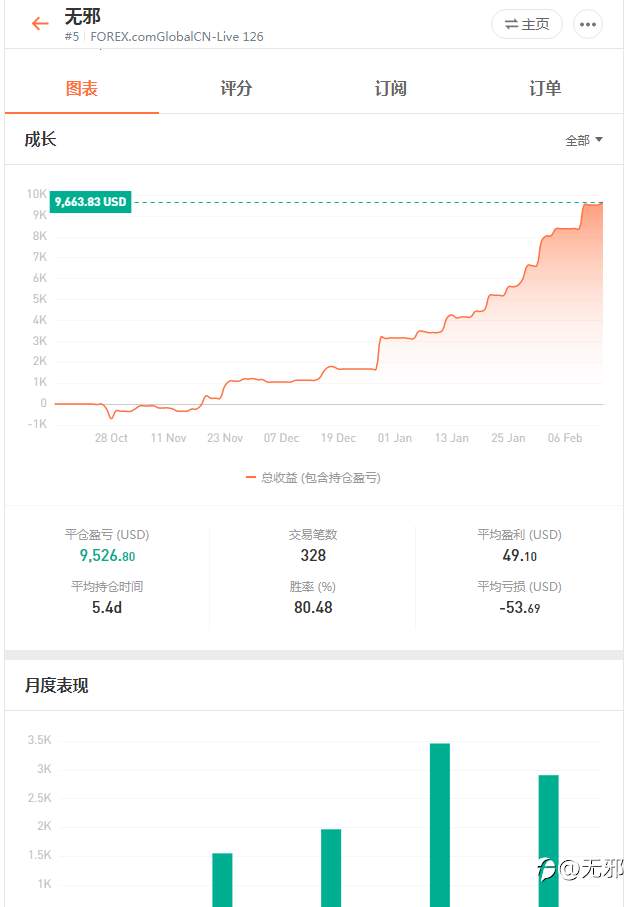Select the 成长 section heading
The height and width of the screenshot is (907, 630).
point(40,139)
